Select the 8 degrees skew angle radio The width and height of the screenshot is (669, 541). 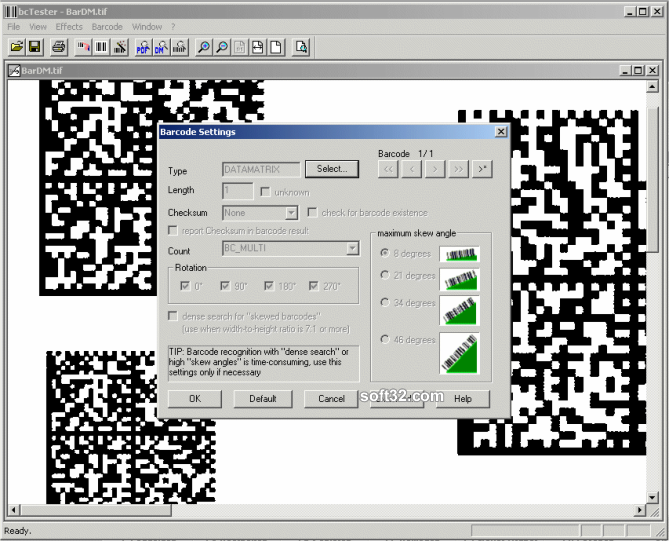385,253
